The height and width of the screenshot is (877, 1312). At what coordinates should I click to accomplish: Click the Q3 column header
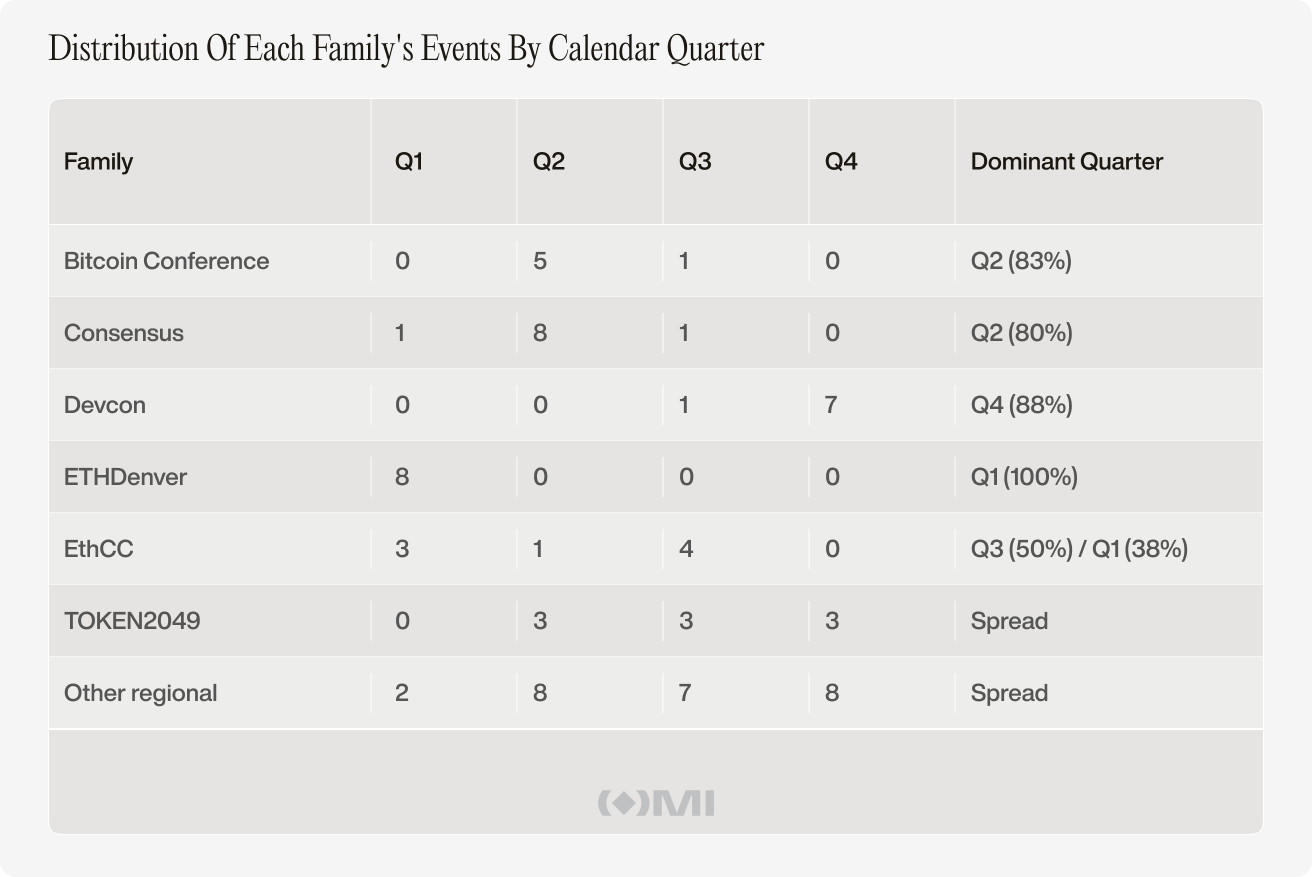(695, 161)
